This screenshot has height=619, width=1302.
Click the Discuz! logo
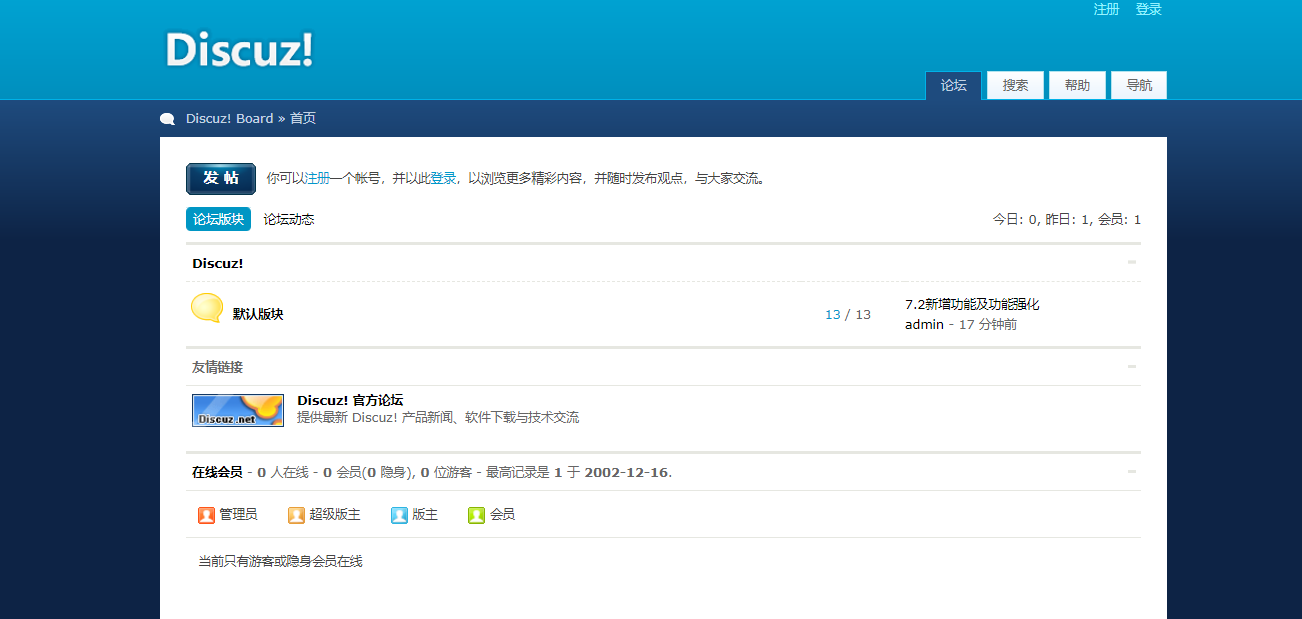(x=239, y=50)
